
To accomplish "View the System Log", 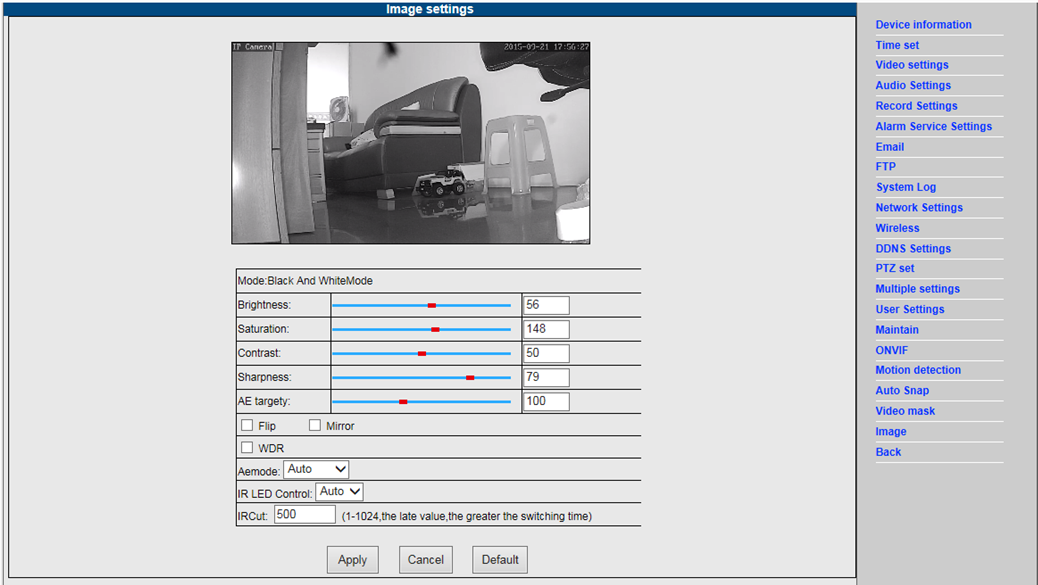I will point(906,187).
